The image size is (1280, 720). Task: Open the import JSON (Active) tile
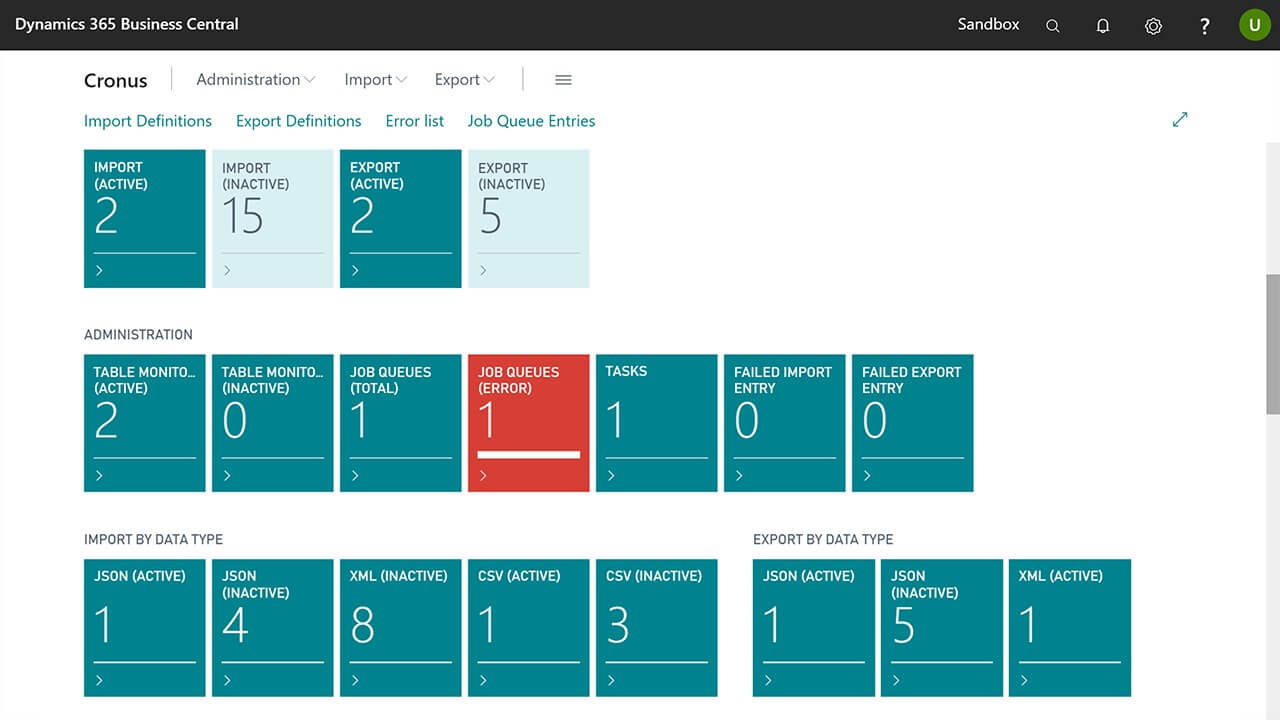click(145, 628)
